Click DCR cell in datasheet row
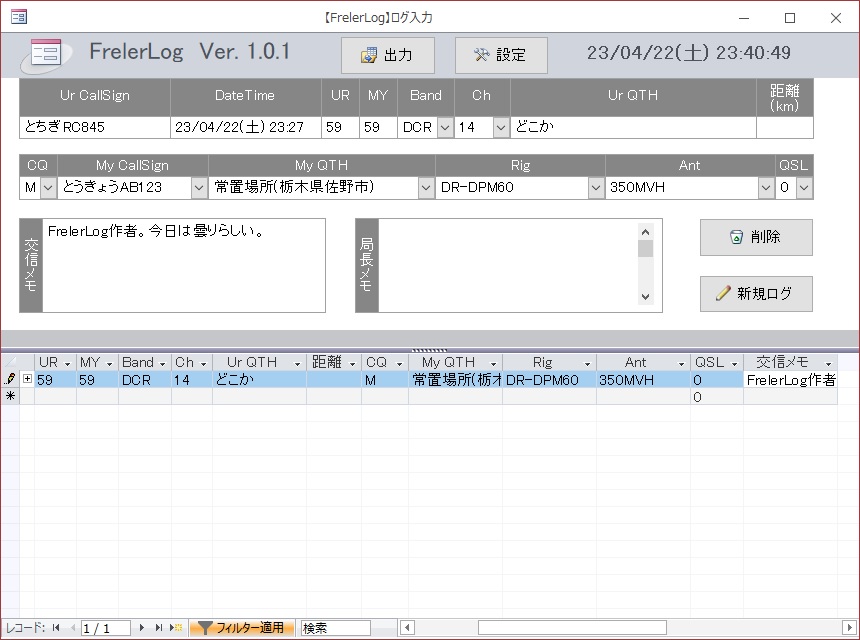 click(145, 380)
